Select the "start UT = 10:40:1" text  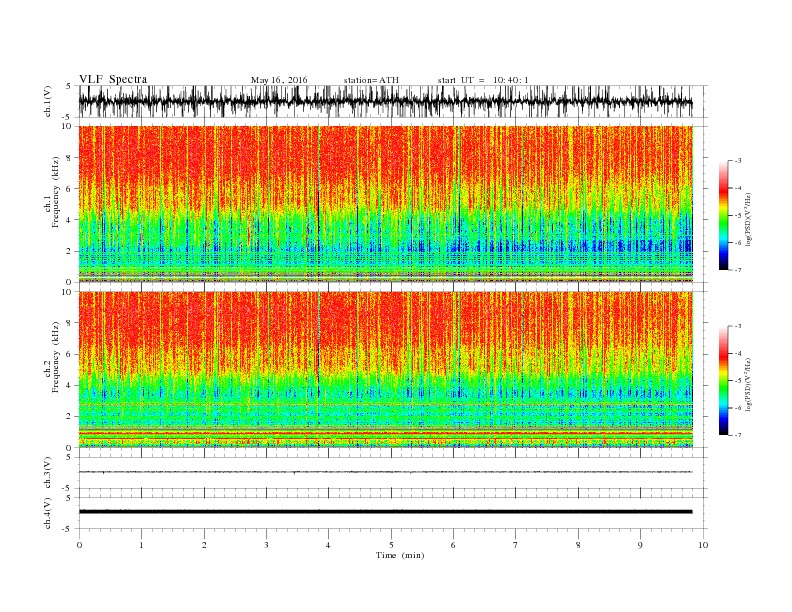tap(483, 80)
